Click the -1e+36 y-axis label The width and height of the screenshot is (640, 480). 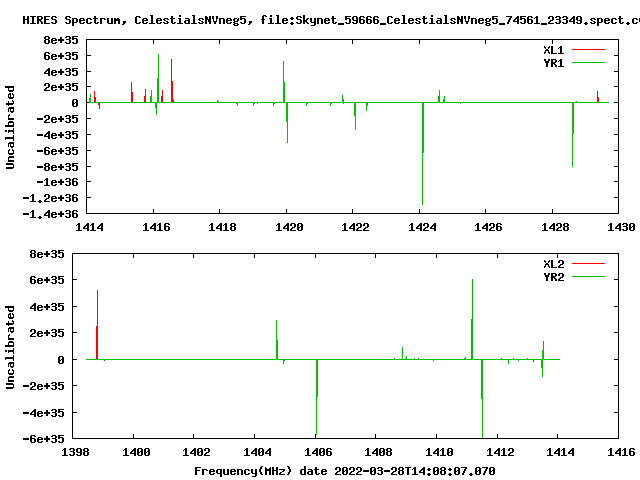(58, 182)
